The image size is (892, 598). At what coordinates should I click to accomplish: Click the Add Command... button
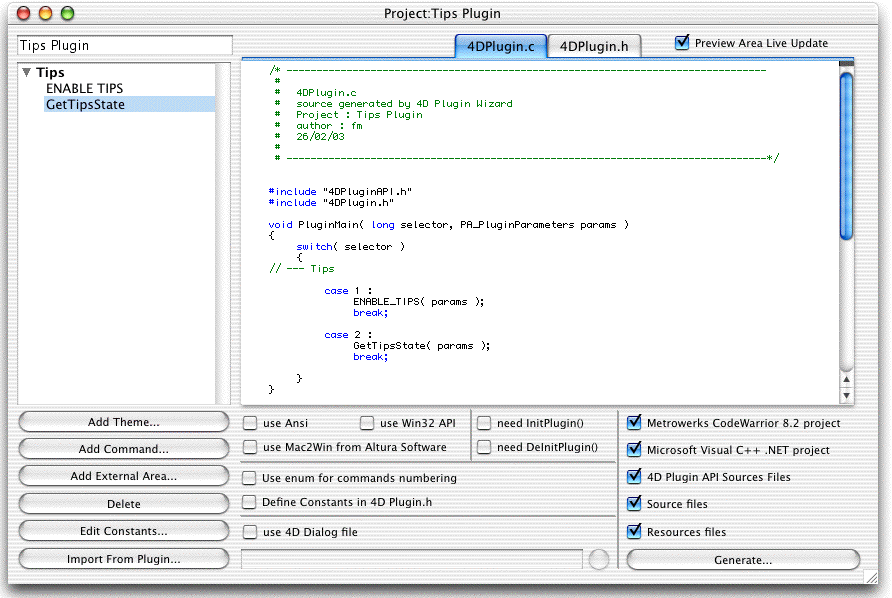coord(124,449)
